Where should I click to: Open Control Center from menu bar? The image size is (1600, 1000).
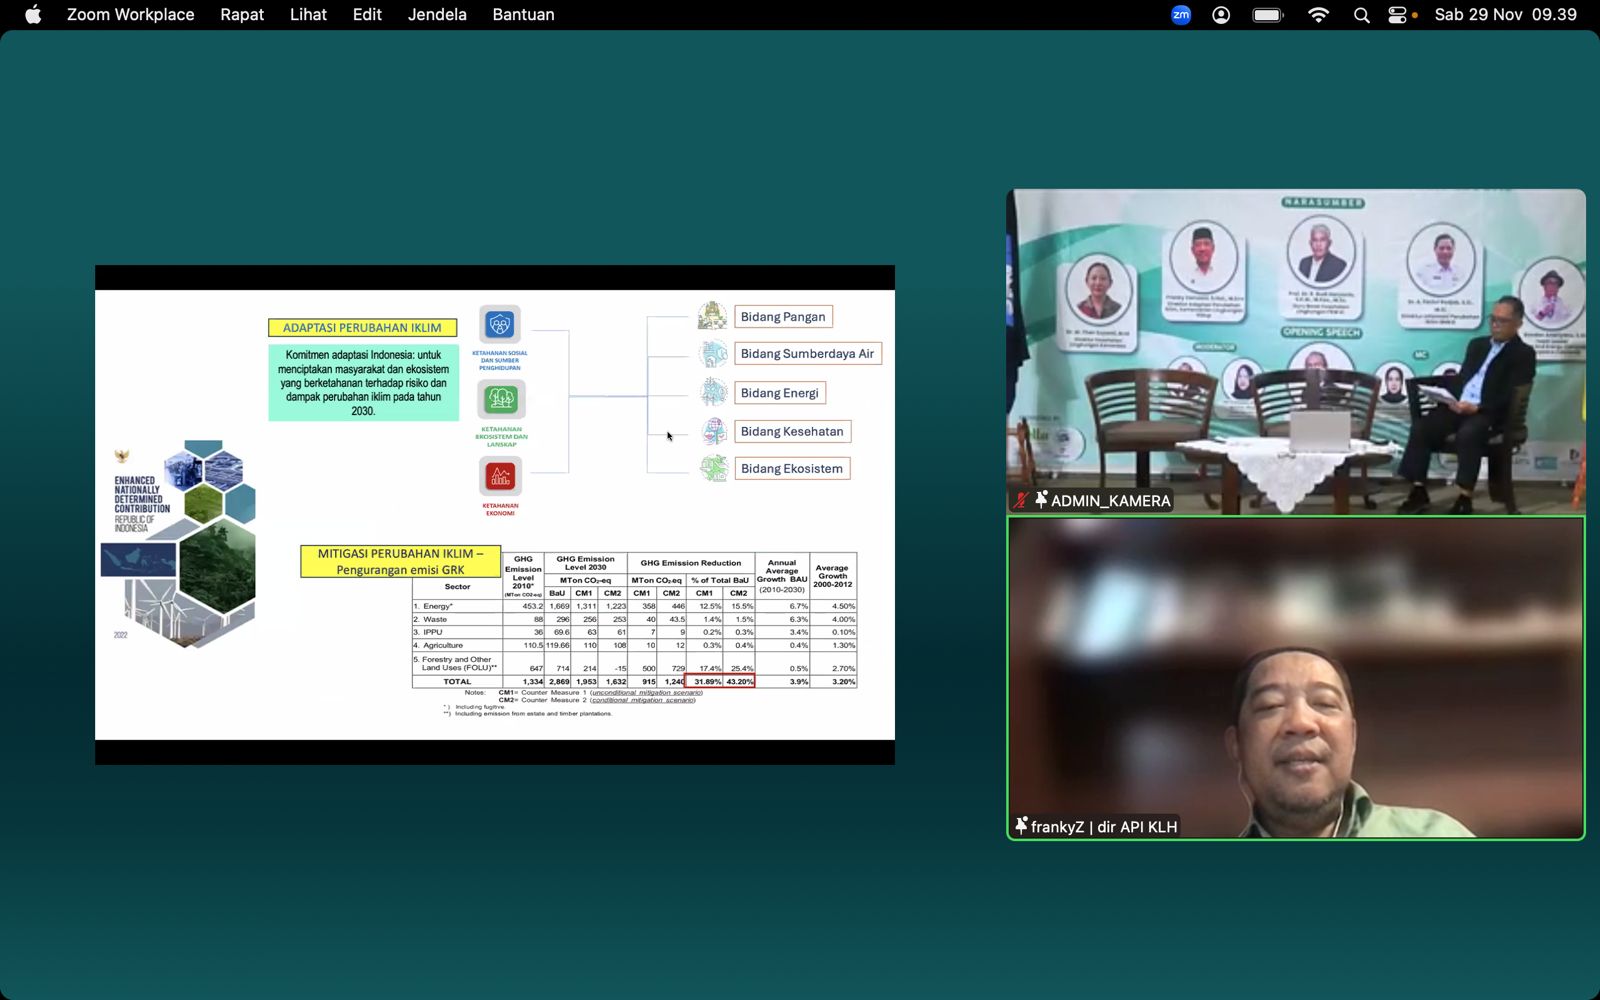(1398, 15)
